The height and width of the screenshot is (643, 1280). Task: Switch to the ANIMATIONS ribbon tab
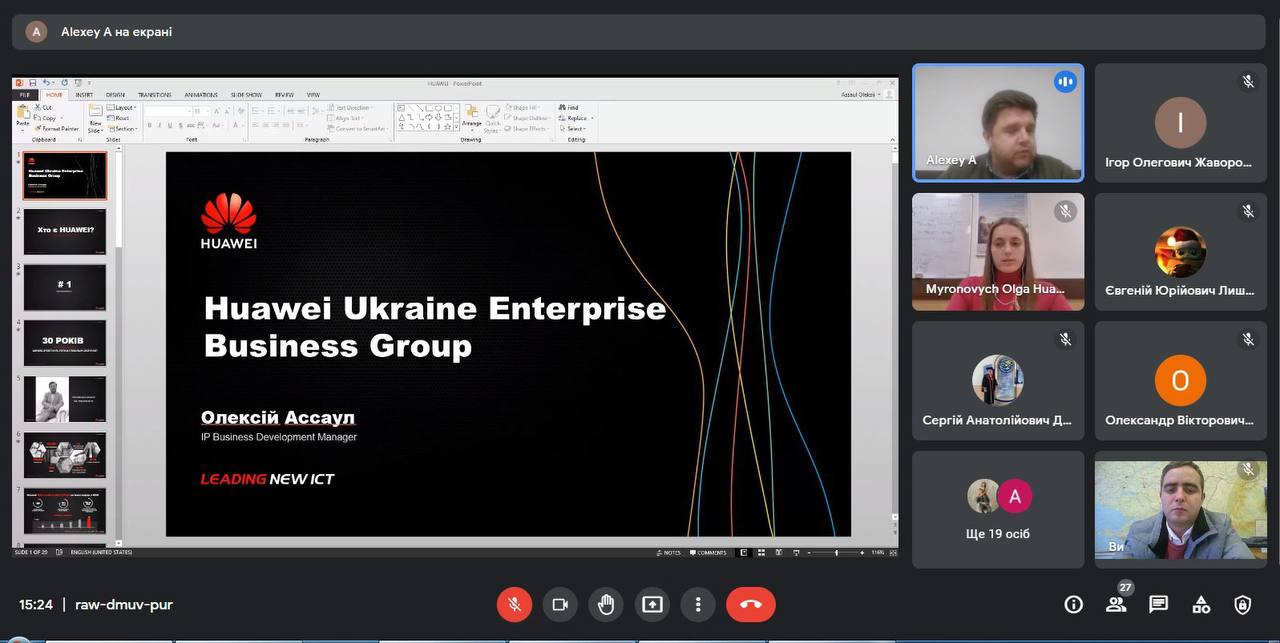click(x=201, y=95)
